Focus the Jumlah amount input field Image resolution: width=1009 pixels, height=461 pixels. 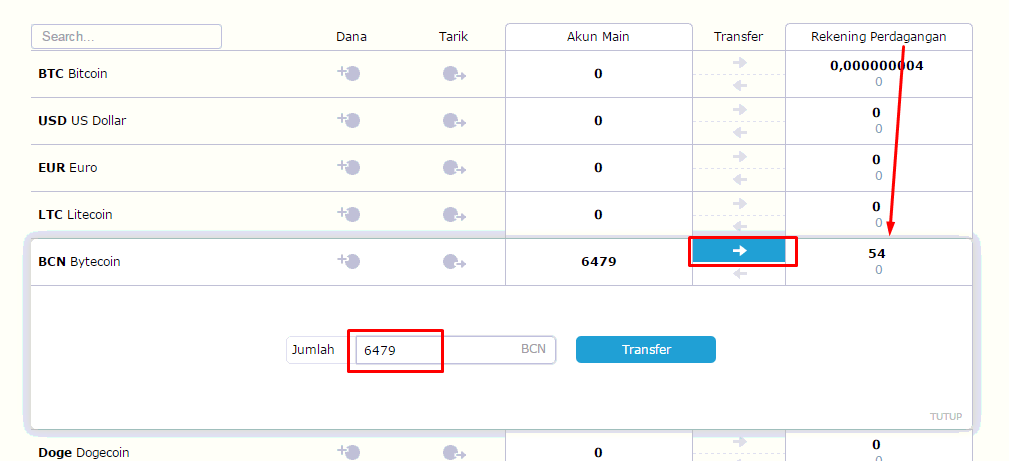point(456,350)
